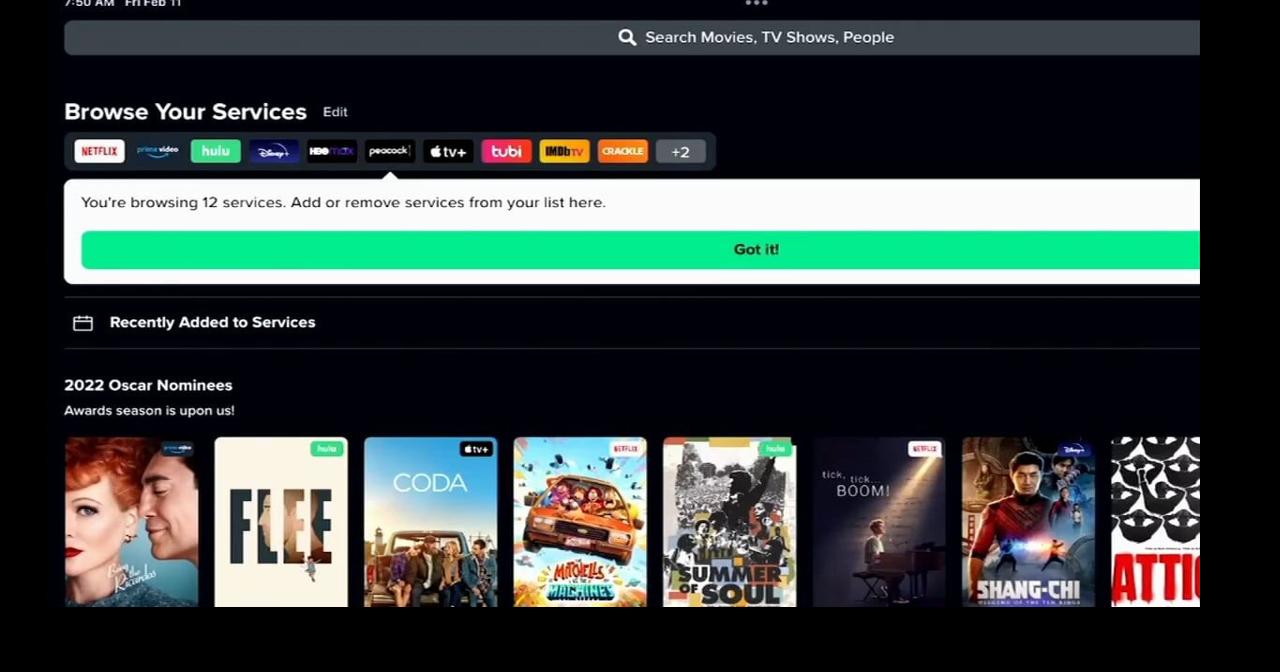Expand the +2 hidden services
This screenshot has height=672, width=1280.
coord(680,151)
